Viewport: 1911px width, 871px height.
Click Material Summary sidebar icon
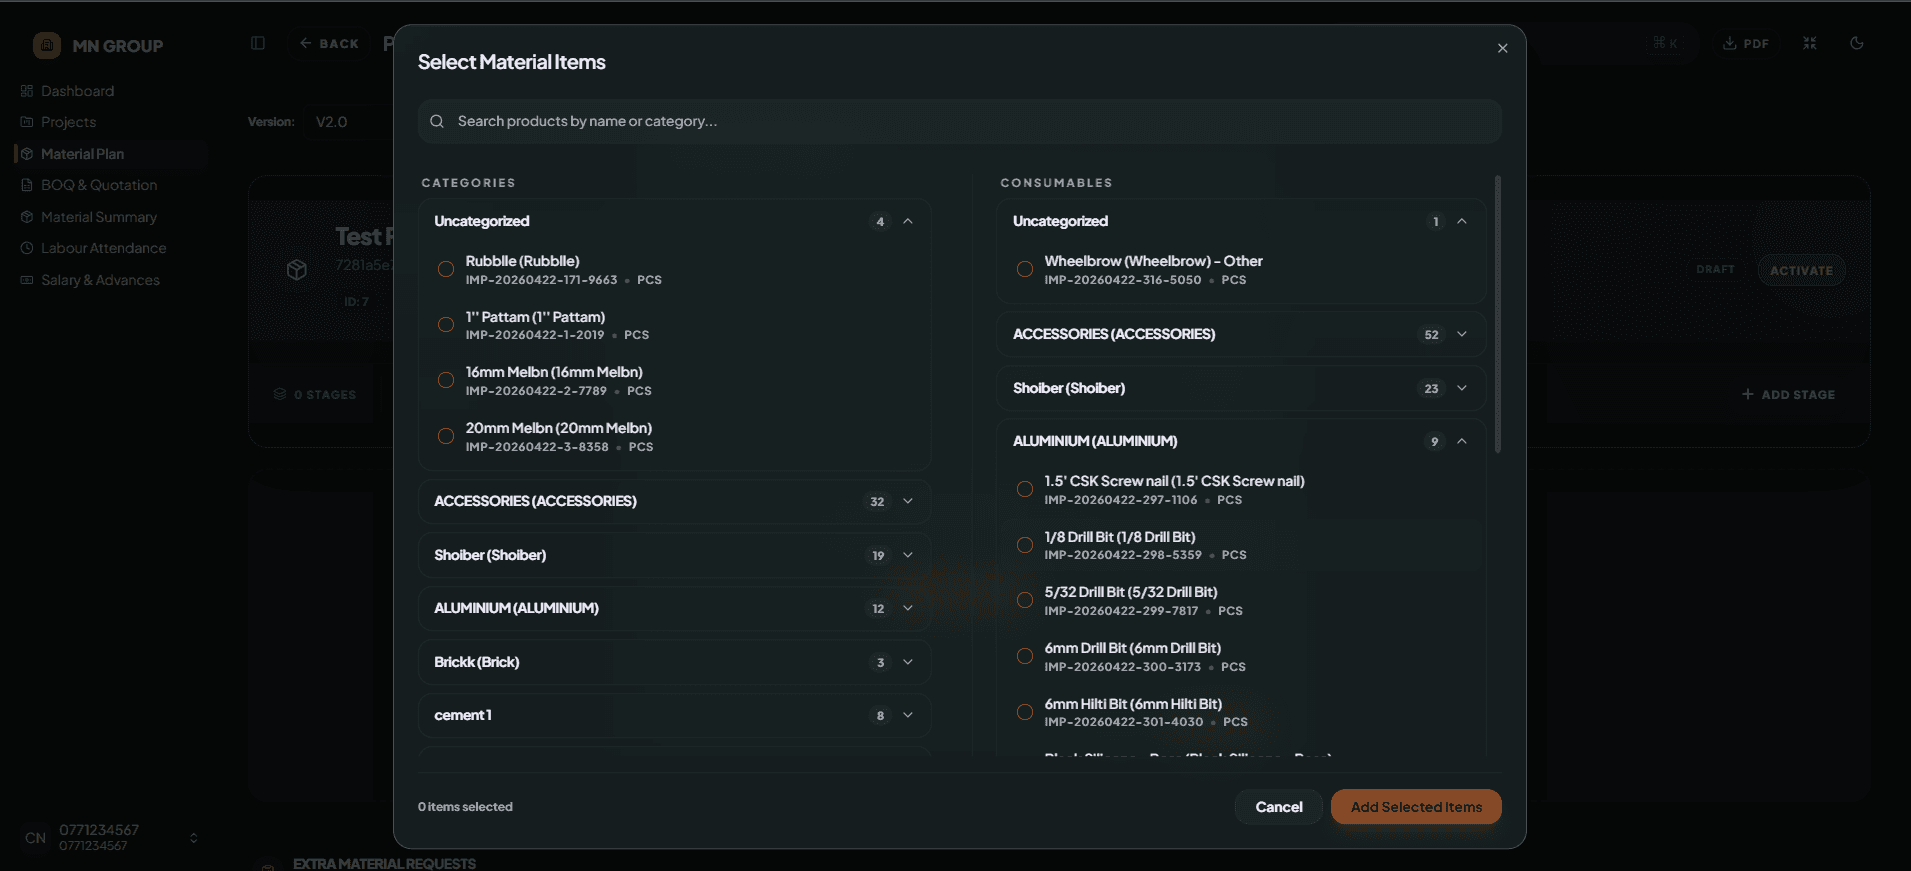tap(27, 217)
